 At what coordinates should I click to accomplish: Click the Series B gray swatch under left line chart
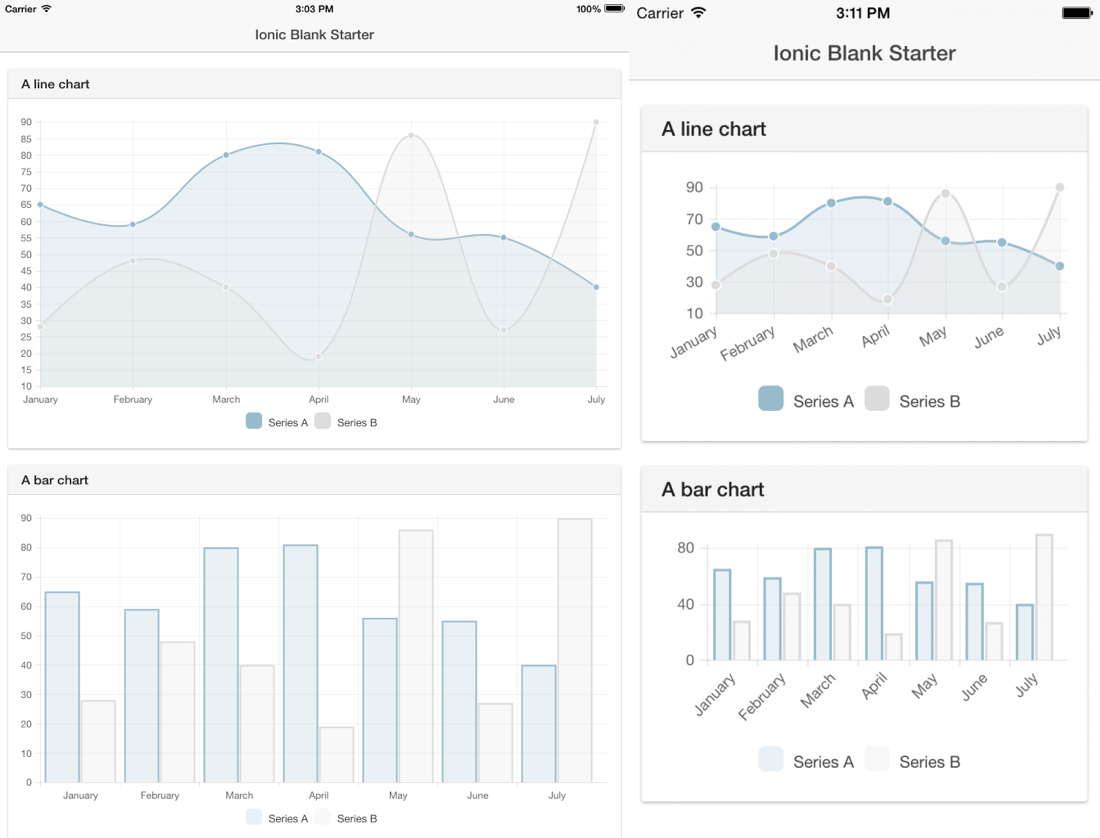click(x=322, y=421)
